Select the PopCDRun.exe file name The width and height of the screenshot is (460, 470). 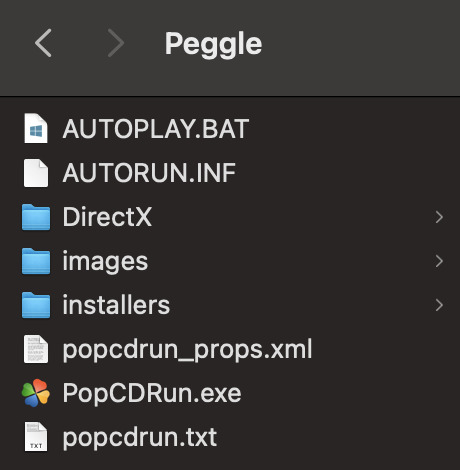152,394
